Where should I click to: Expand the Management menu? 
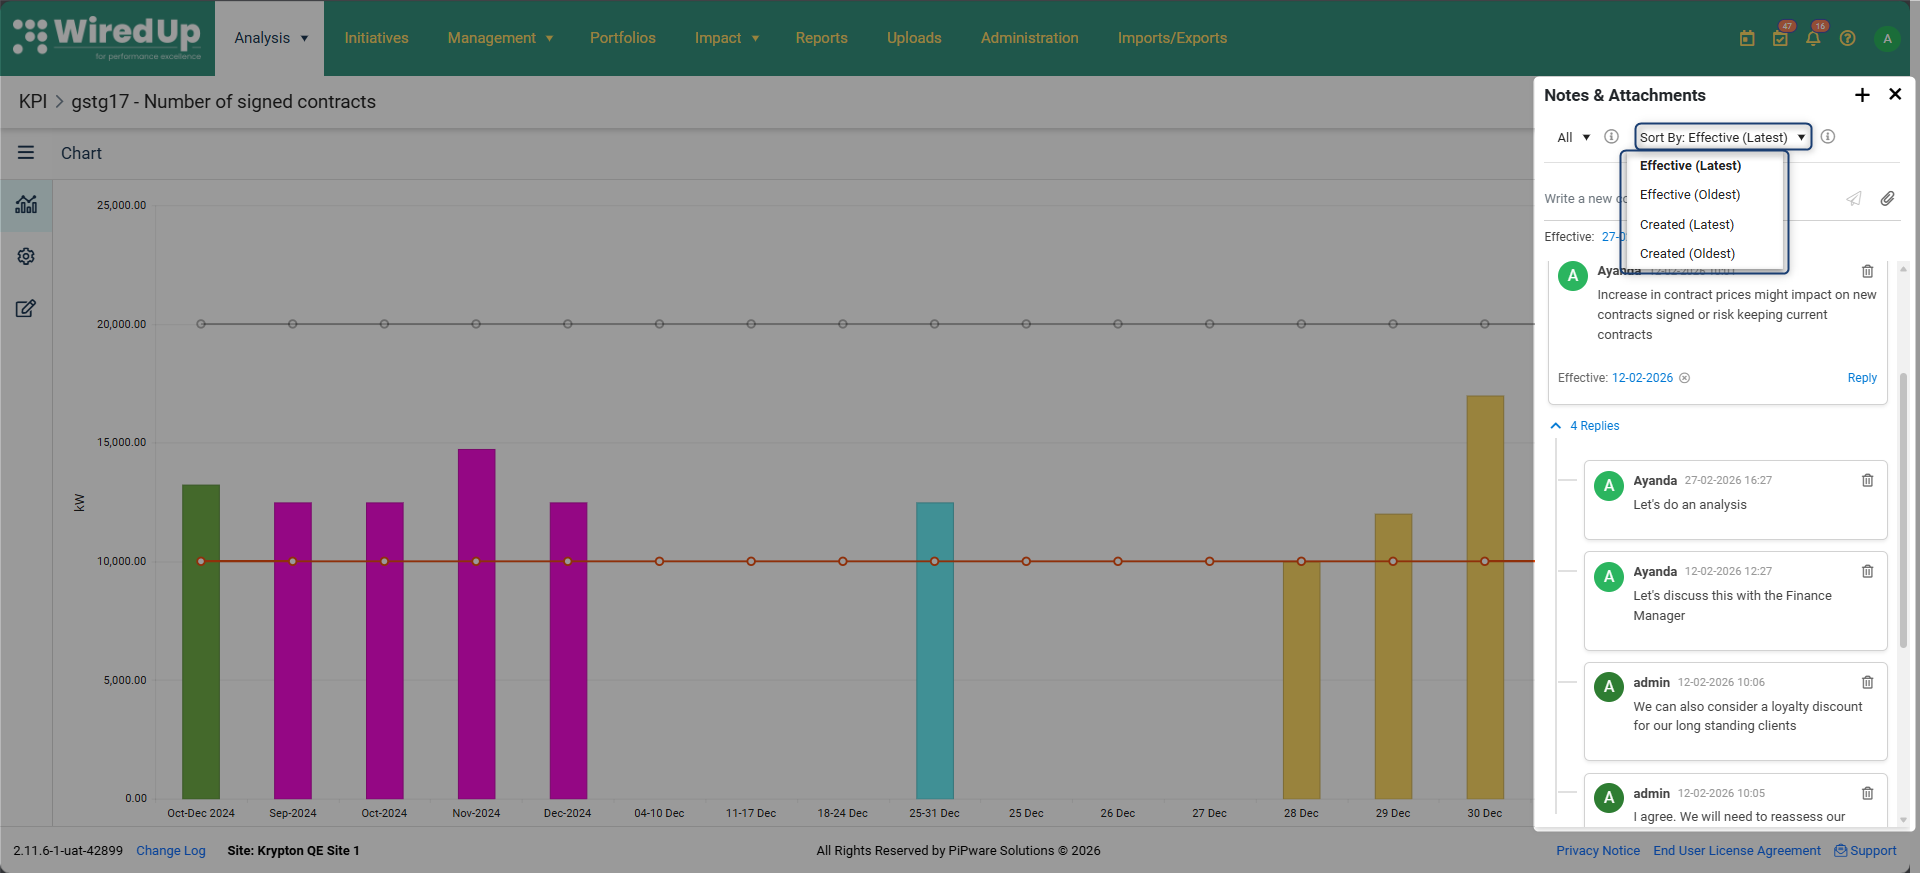click(500, 38)
